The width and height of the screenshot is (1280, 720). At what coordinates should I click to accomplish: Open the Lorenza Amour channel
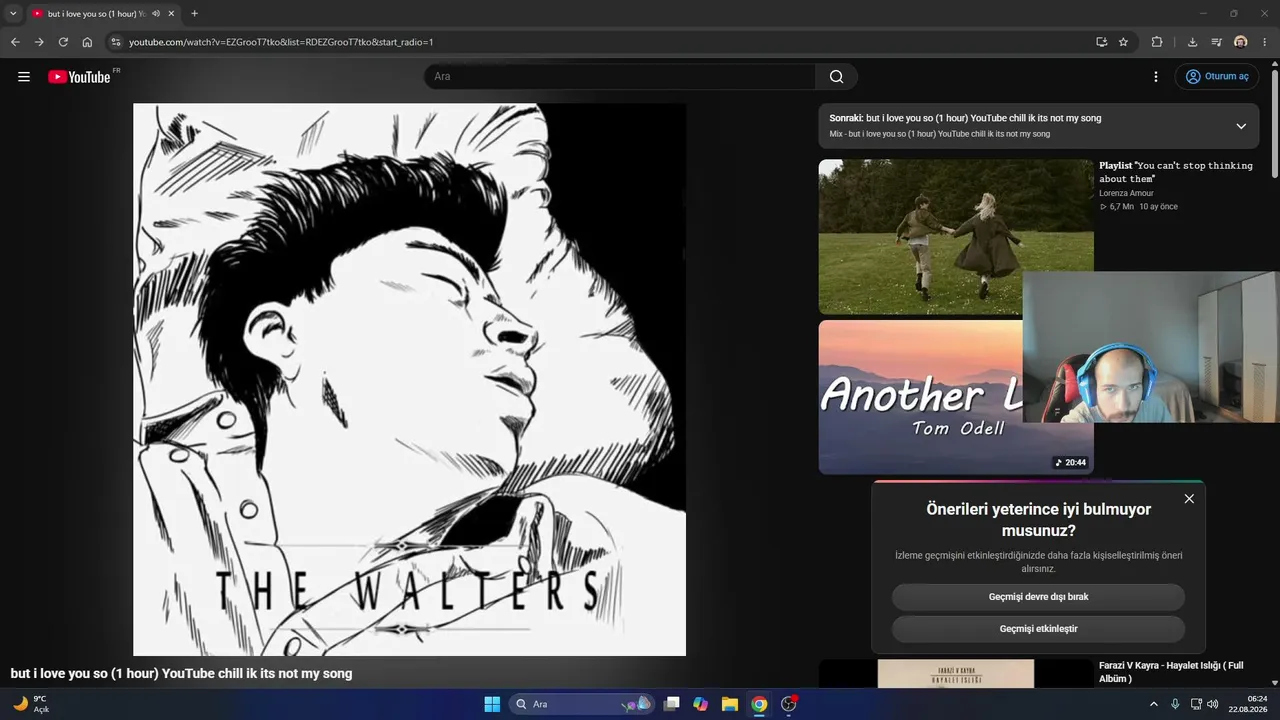click(1126, 193)
